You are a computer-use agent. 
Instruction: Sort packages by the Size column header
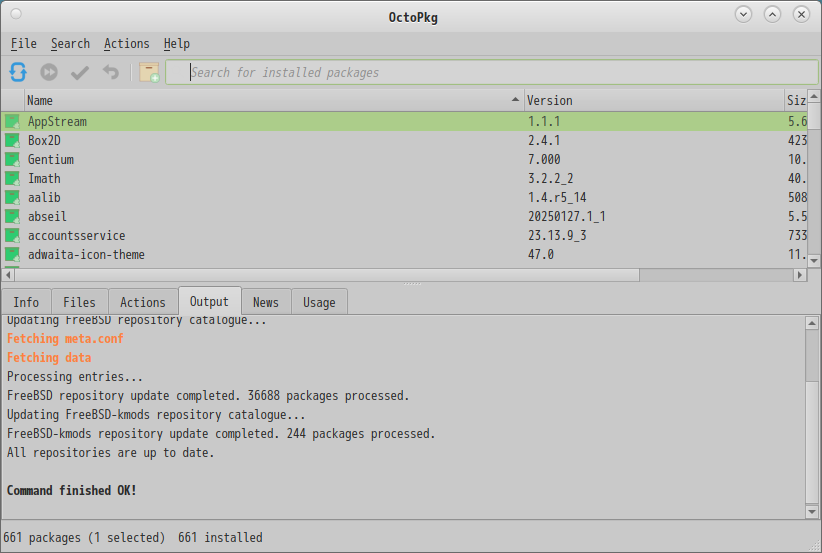point(796,100)
